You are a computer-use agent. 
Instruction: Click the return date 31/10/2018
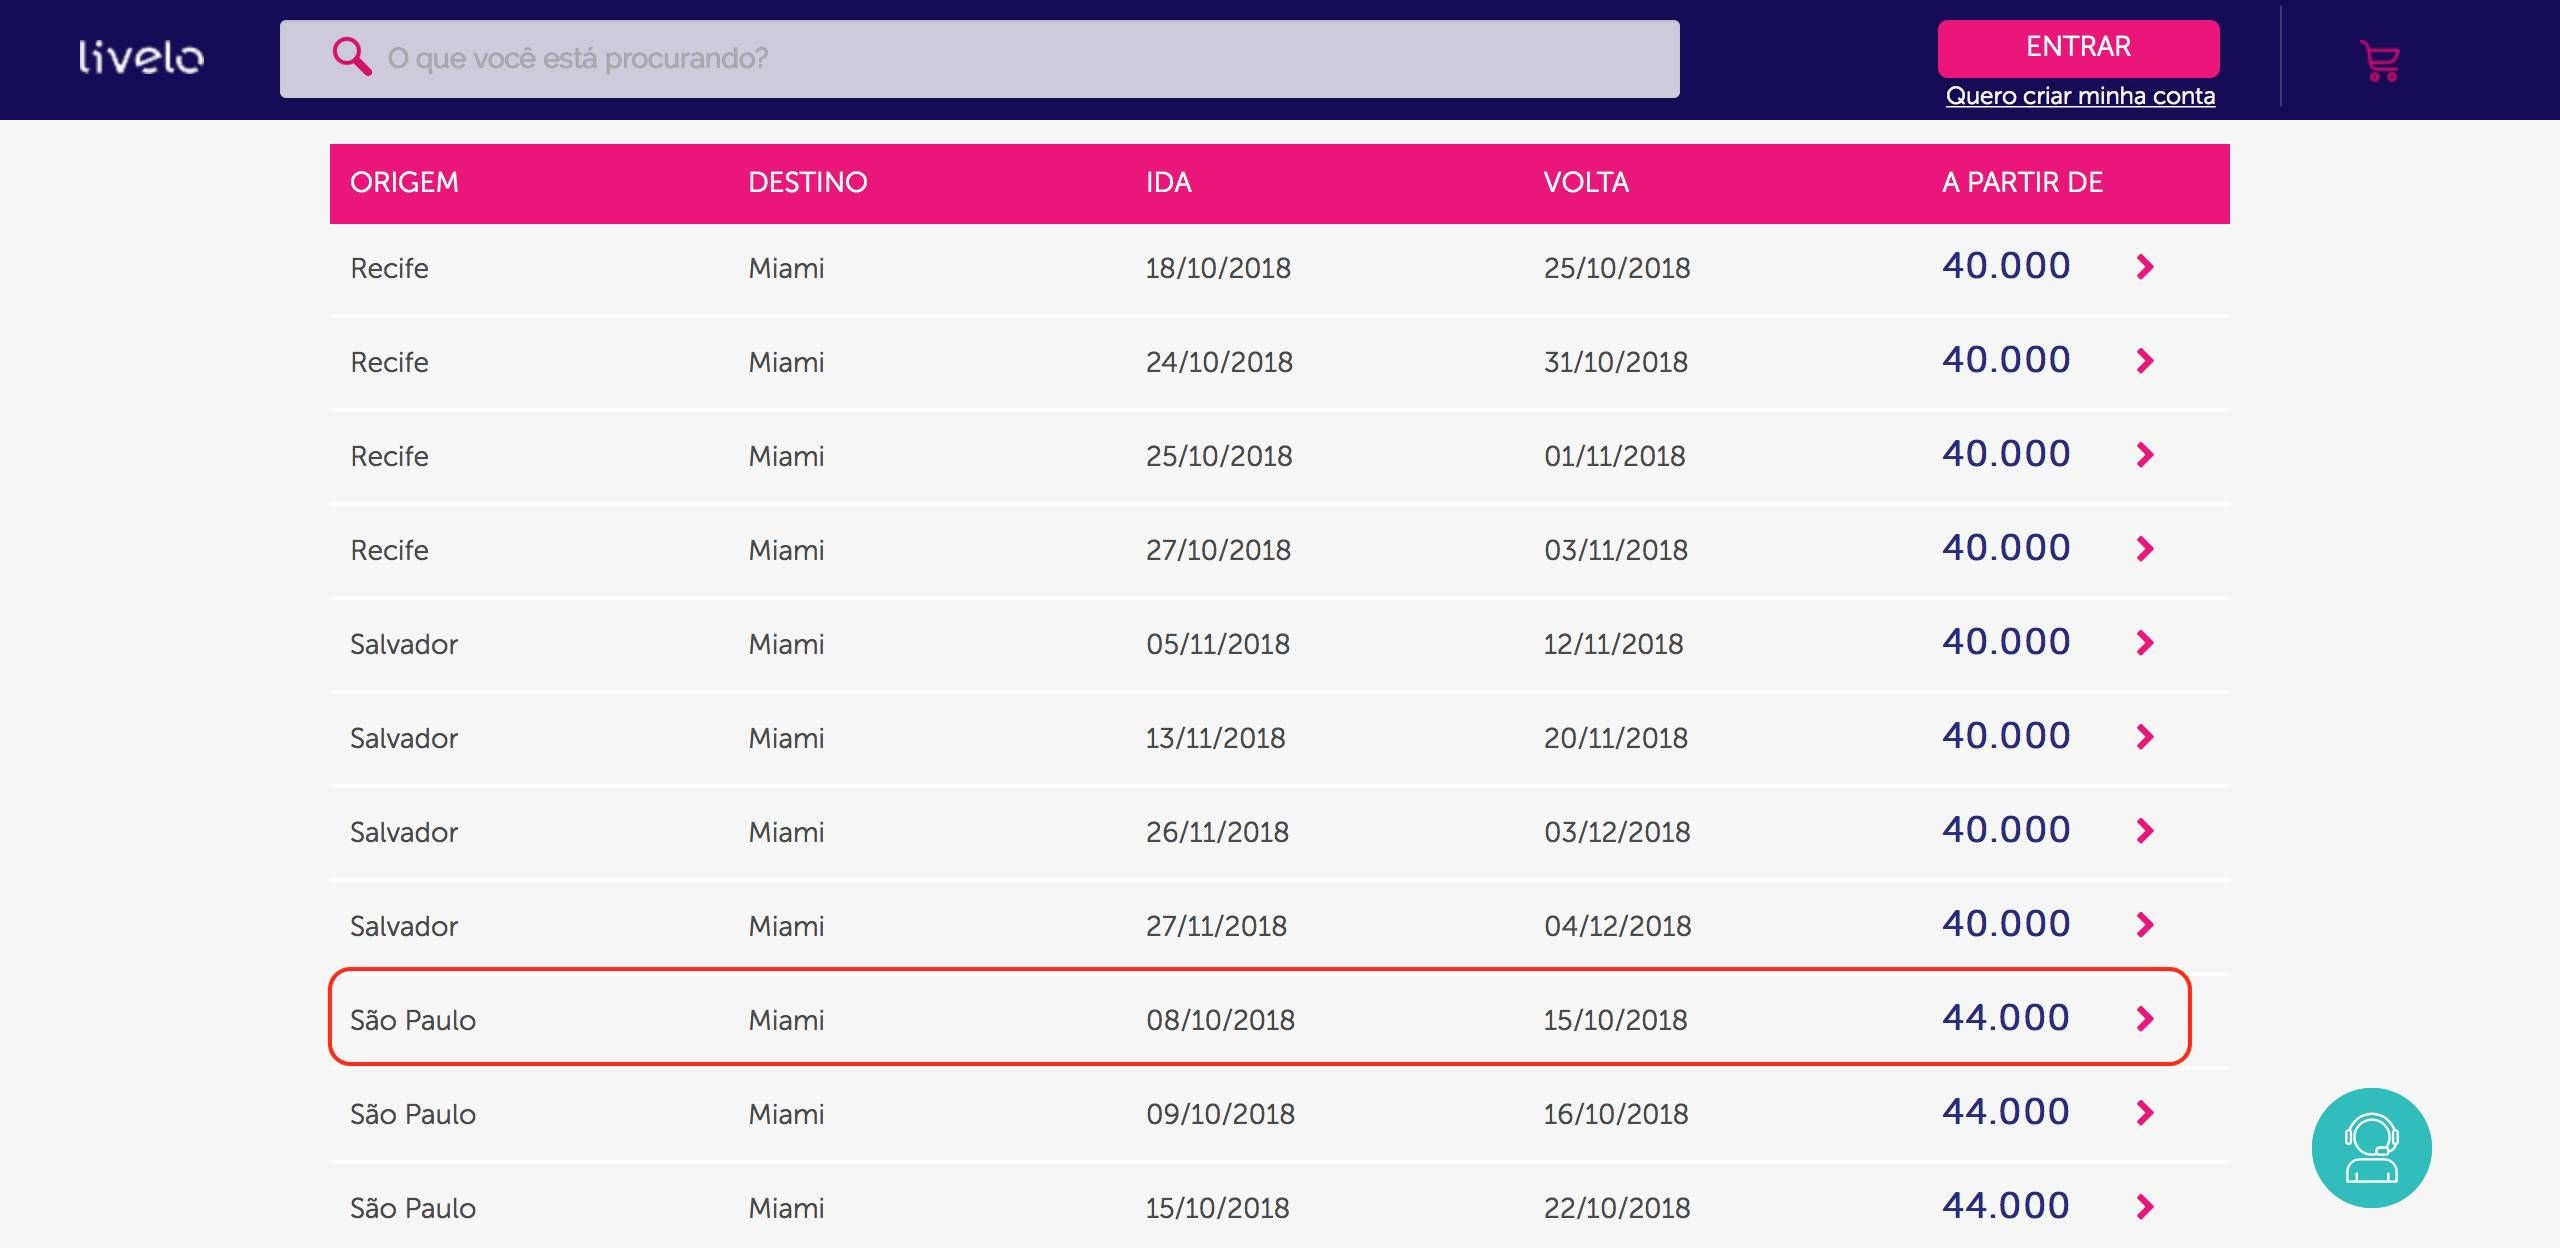click(1616, 362)
